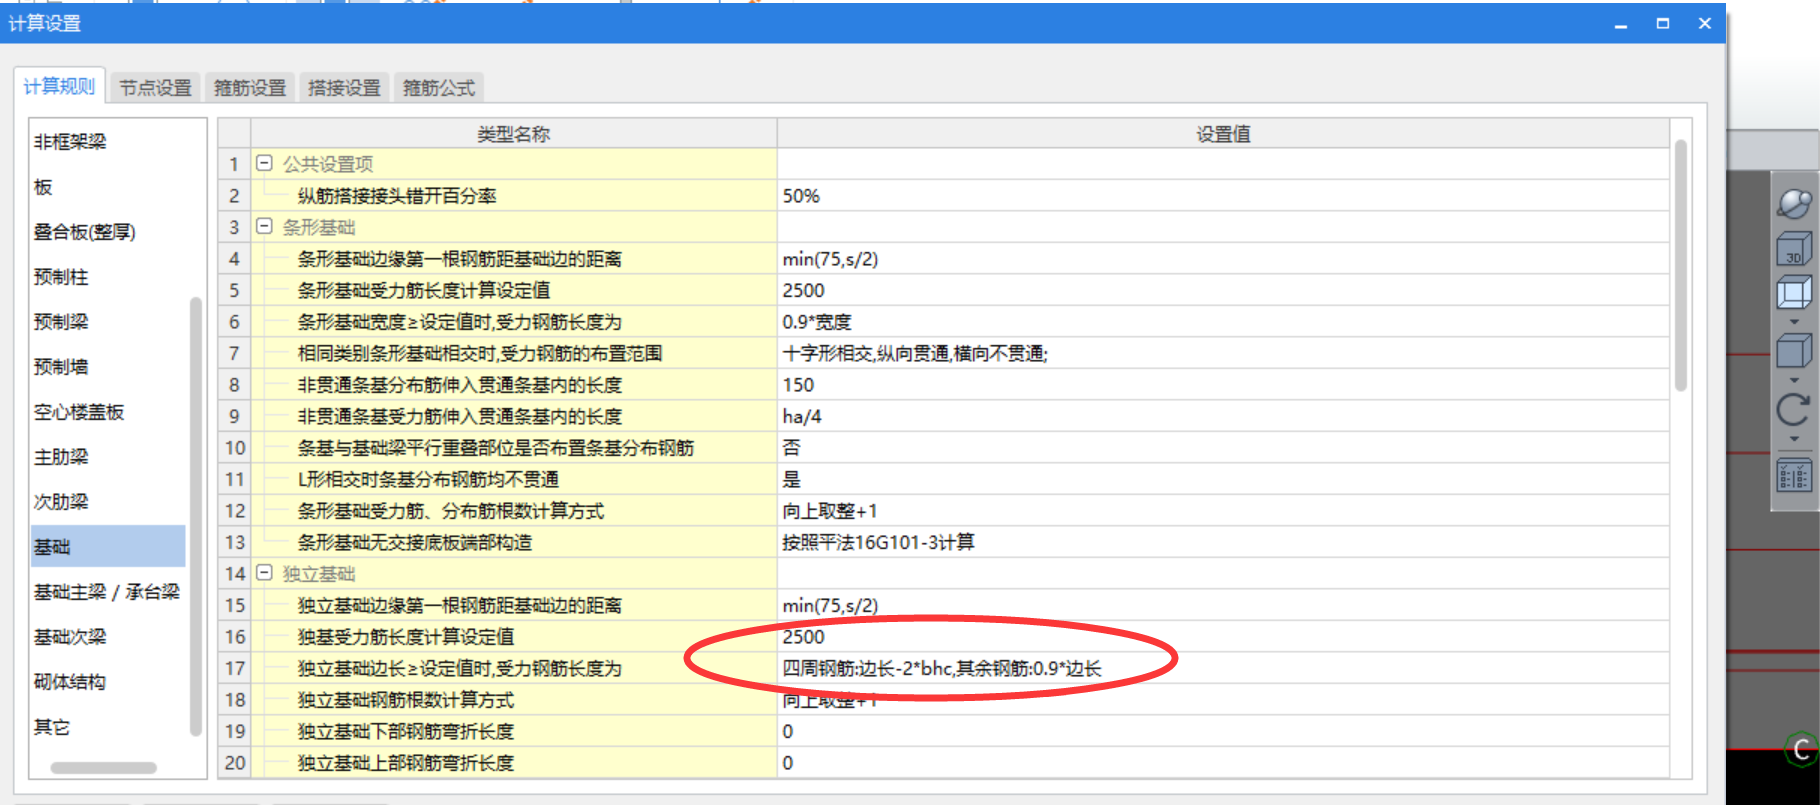Select 预制柱 in the component list
This screenshot has height=805, width=1820.
pyautogui.click(x=61, y=277)
